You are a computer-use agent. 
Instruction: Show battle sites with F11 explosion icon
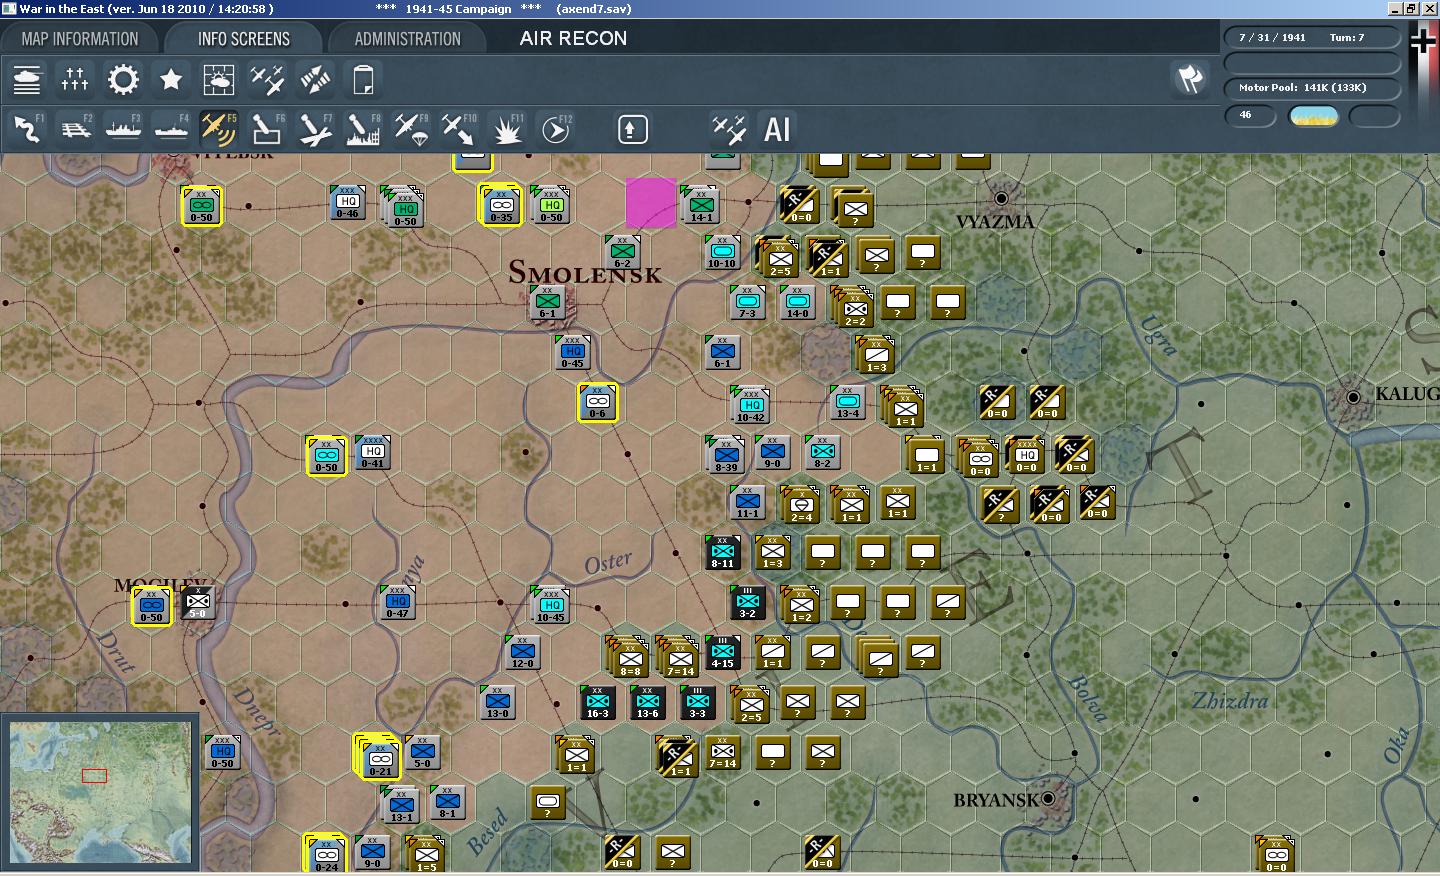pyautogui.click(x=507, y=129)
